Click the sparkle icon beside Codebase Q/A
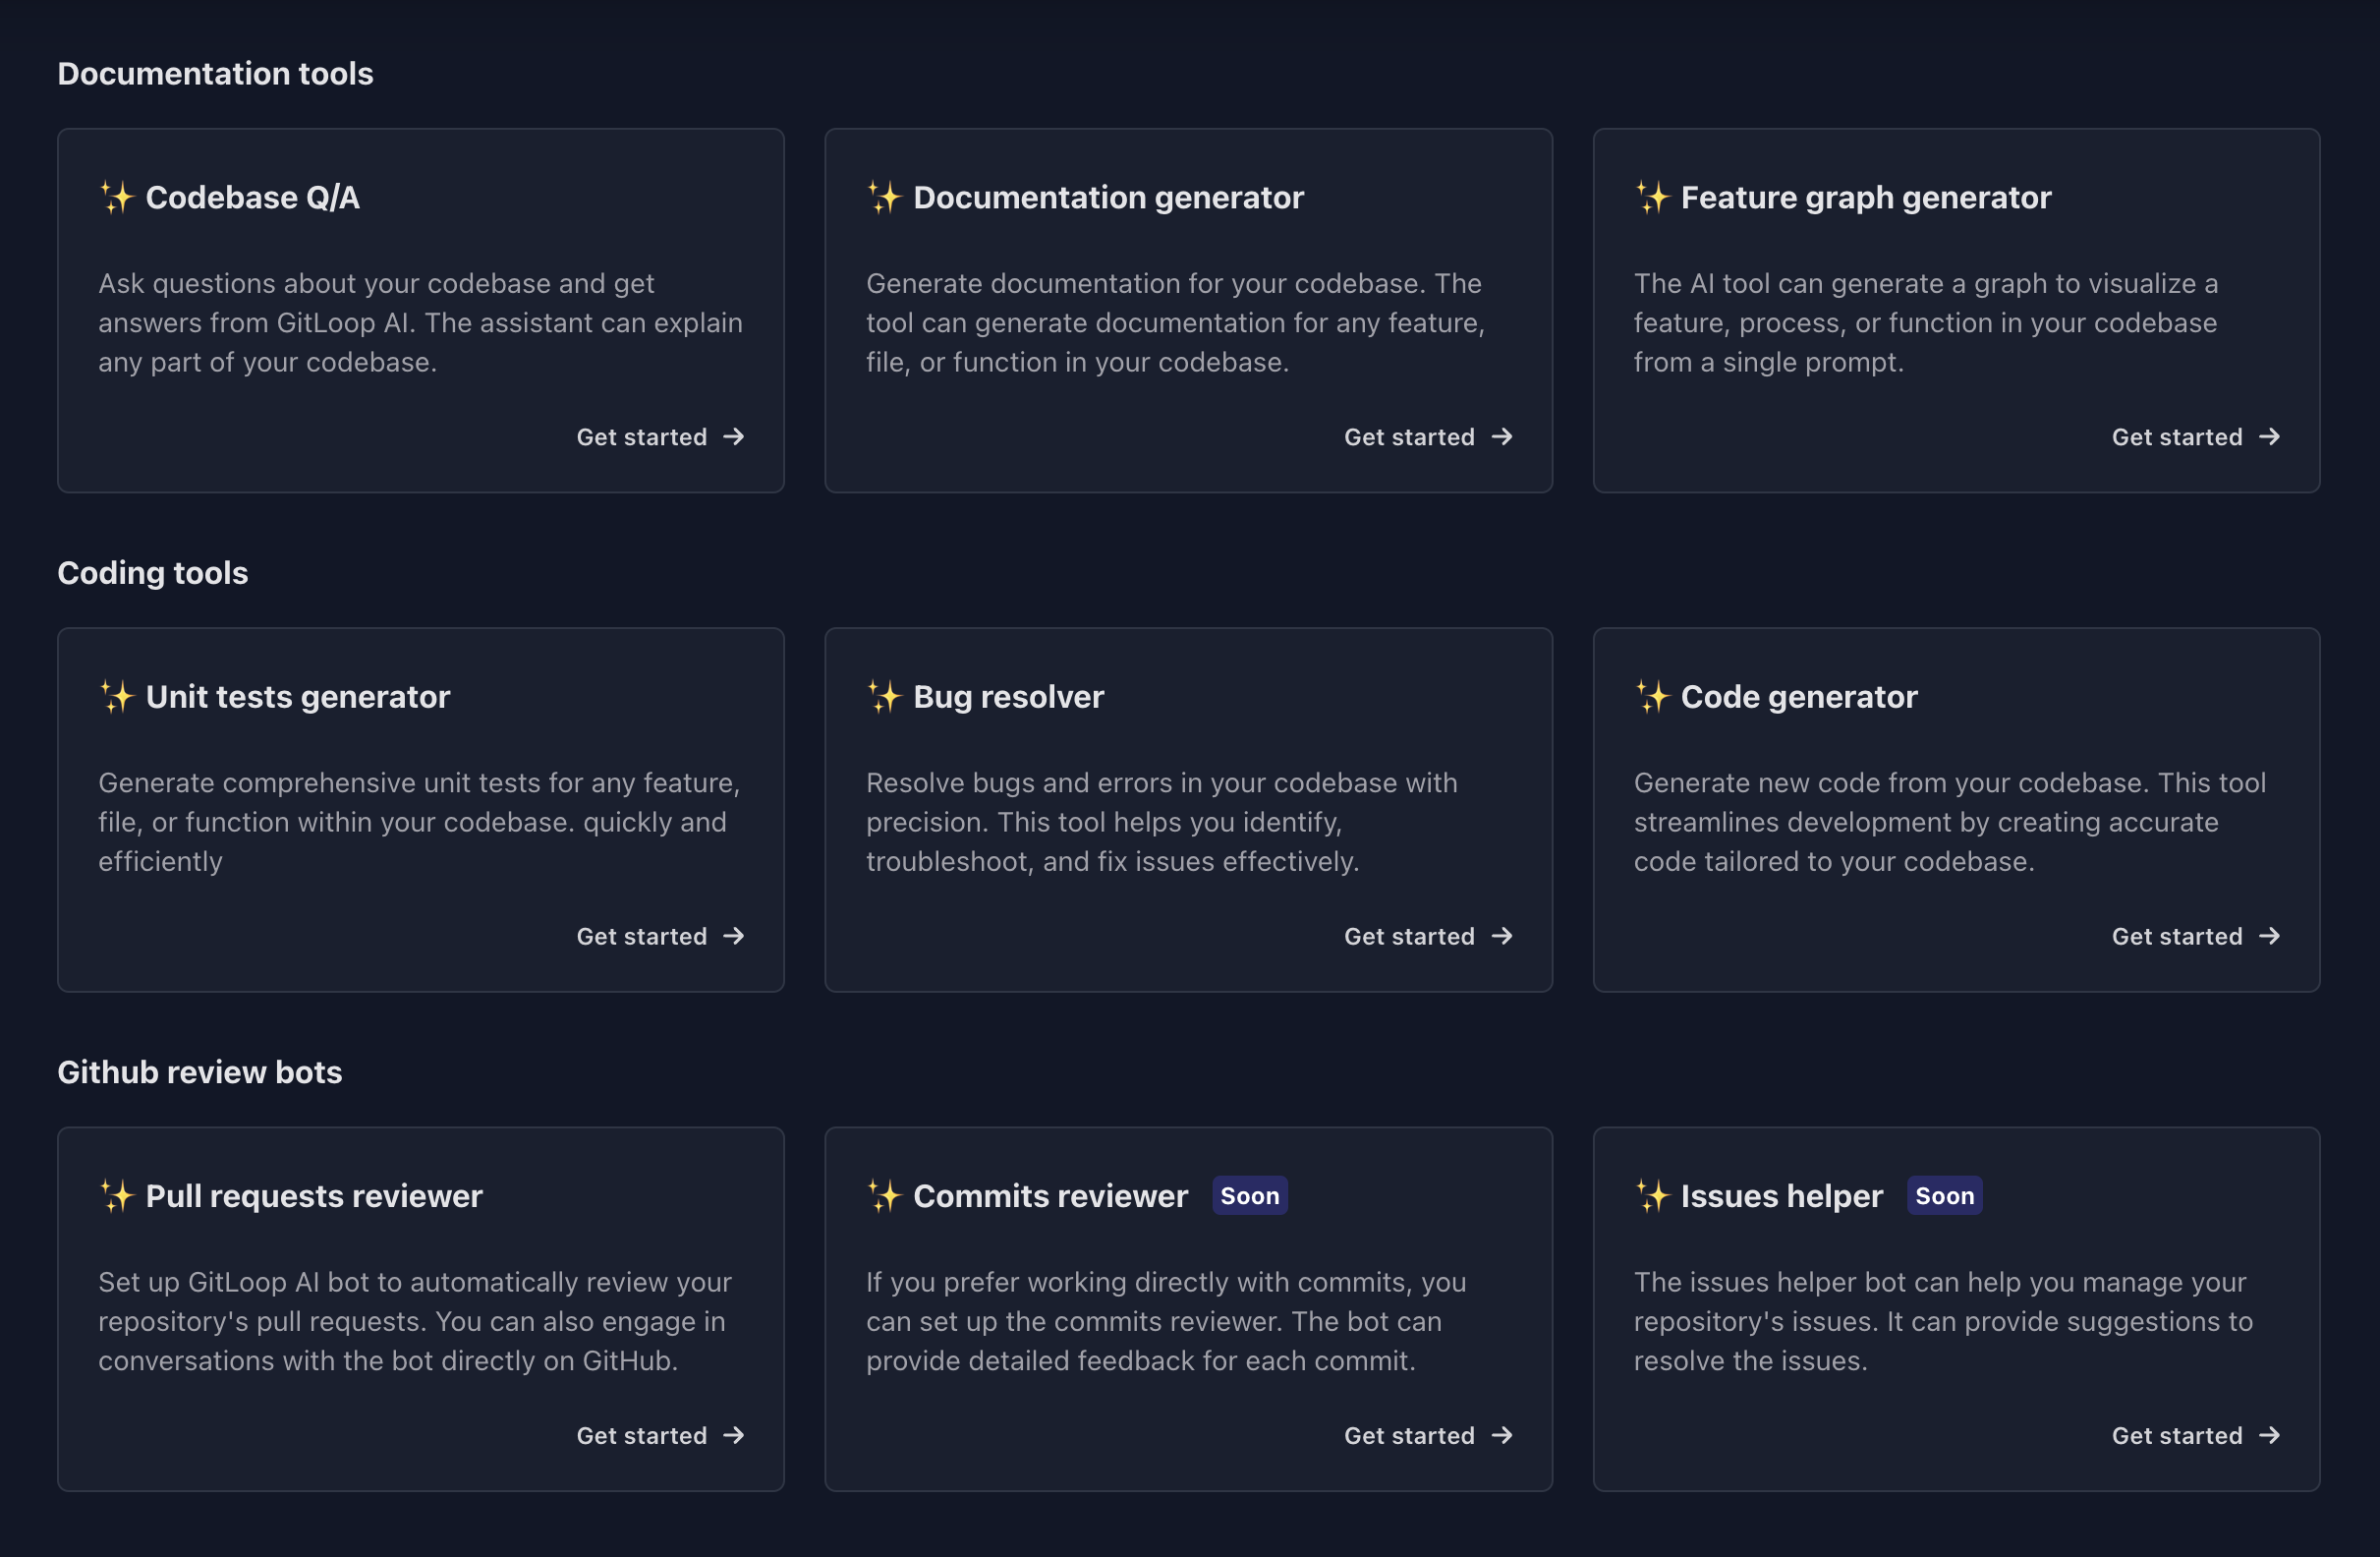The width and height of the screenshot is (2380, 1557). click(117, 197)
